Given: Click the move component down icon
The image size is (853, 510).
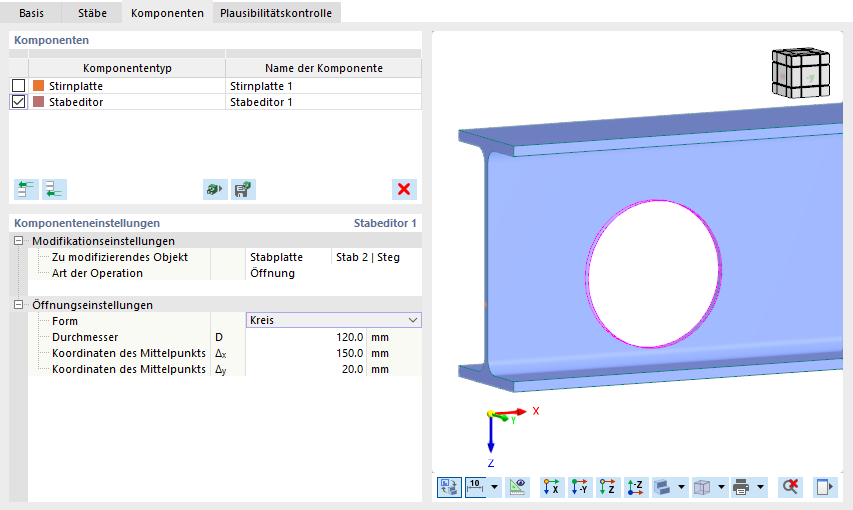Looking at the screenshot, I should coord(54,189).
